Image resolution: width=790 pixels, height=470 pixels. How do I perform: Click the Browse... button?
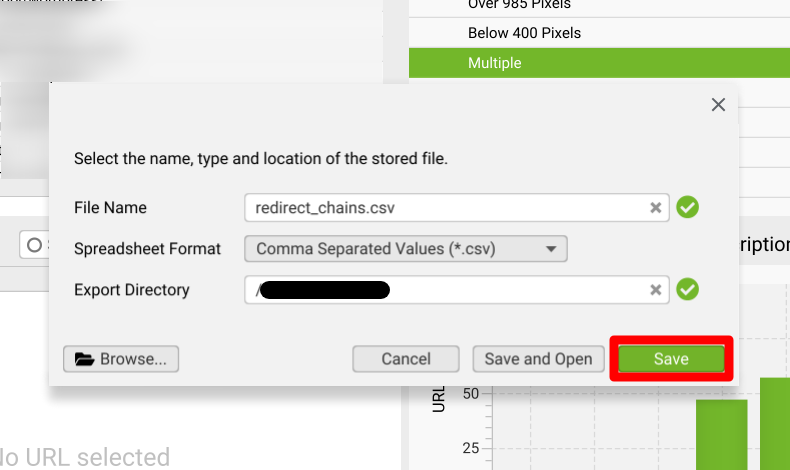[121, 359]
